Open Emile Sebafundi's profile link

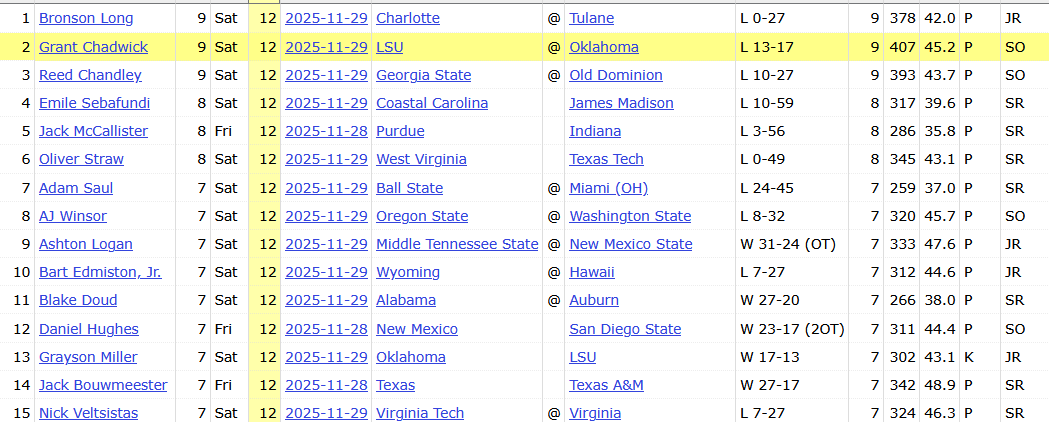tap(93, 103)
